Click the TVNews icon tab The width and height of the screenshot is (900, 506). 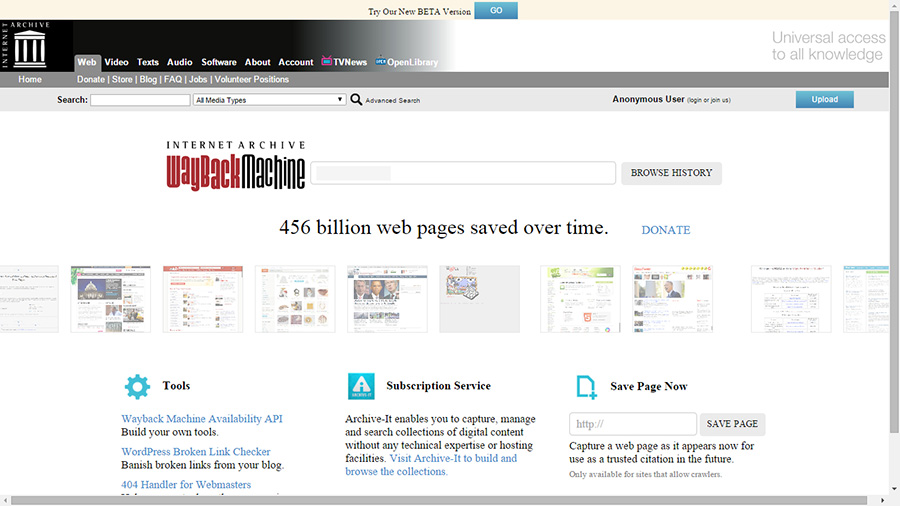pyautogui.click(x=344, y=62)
